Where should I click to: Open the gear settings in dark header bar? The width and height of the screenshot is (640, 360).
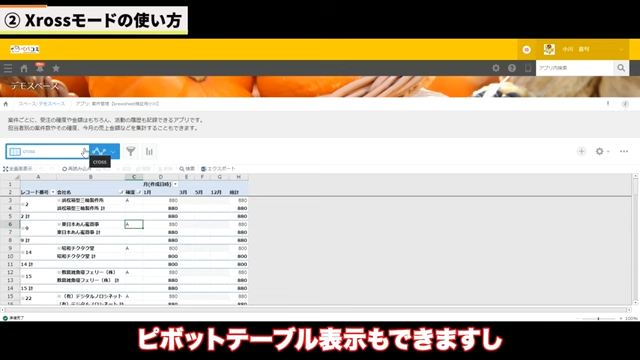tap(496, 68)
